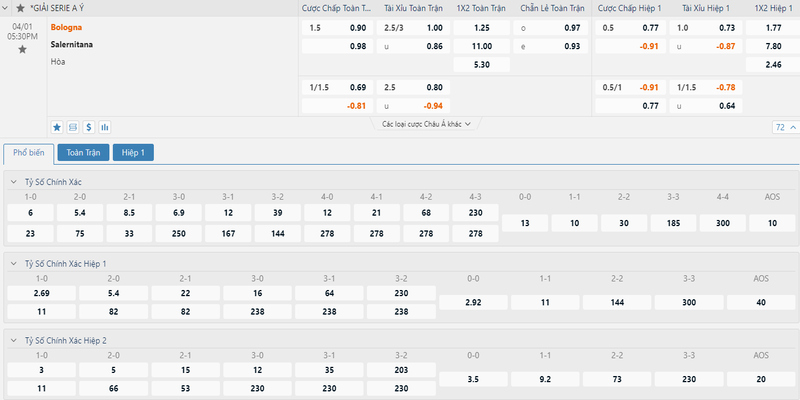The width and height of the screenshot is (800, 400).
Task: Open the Hiệp 1 tab
Action: click(x=133, y=153)
